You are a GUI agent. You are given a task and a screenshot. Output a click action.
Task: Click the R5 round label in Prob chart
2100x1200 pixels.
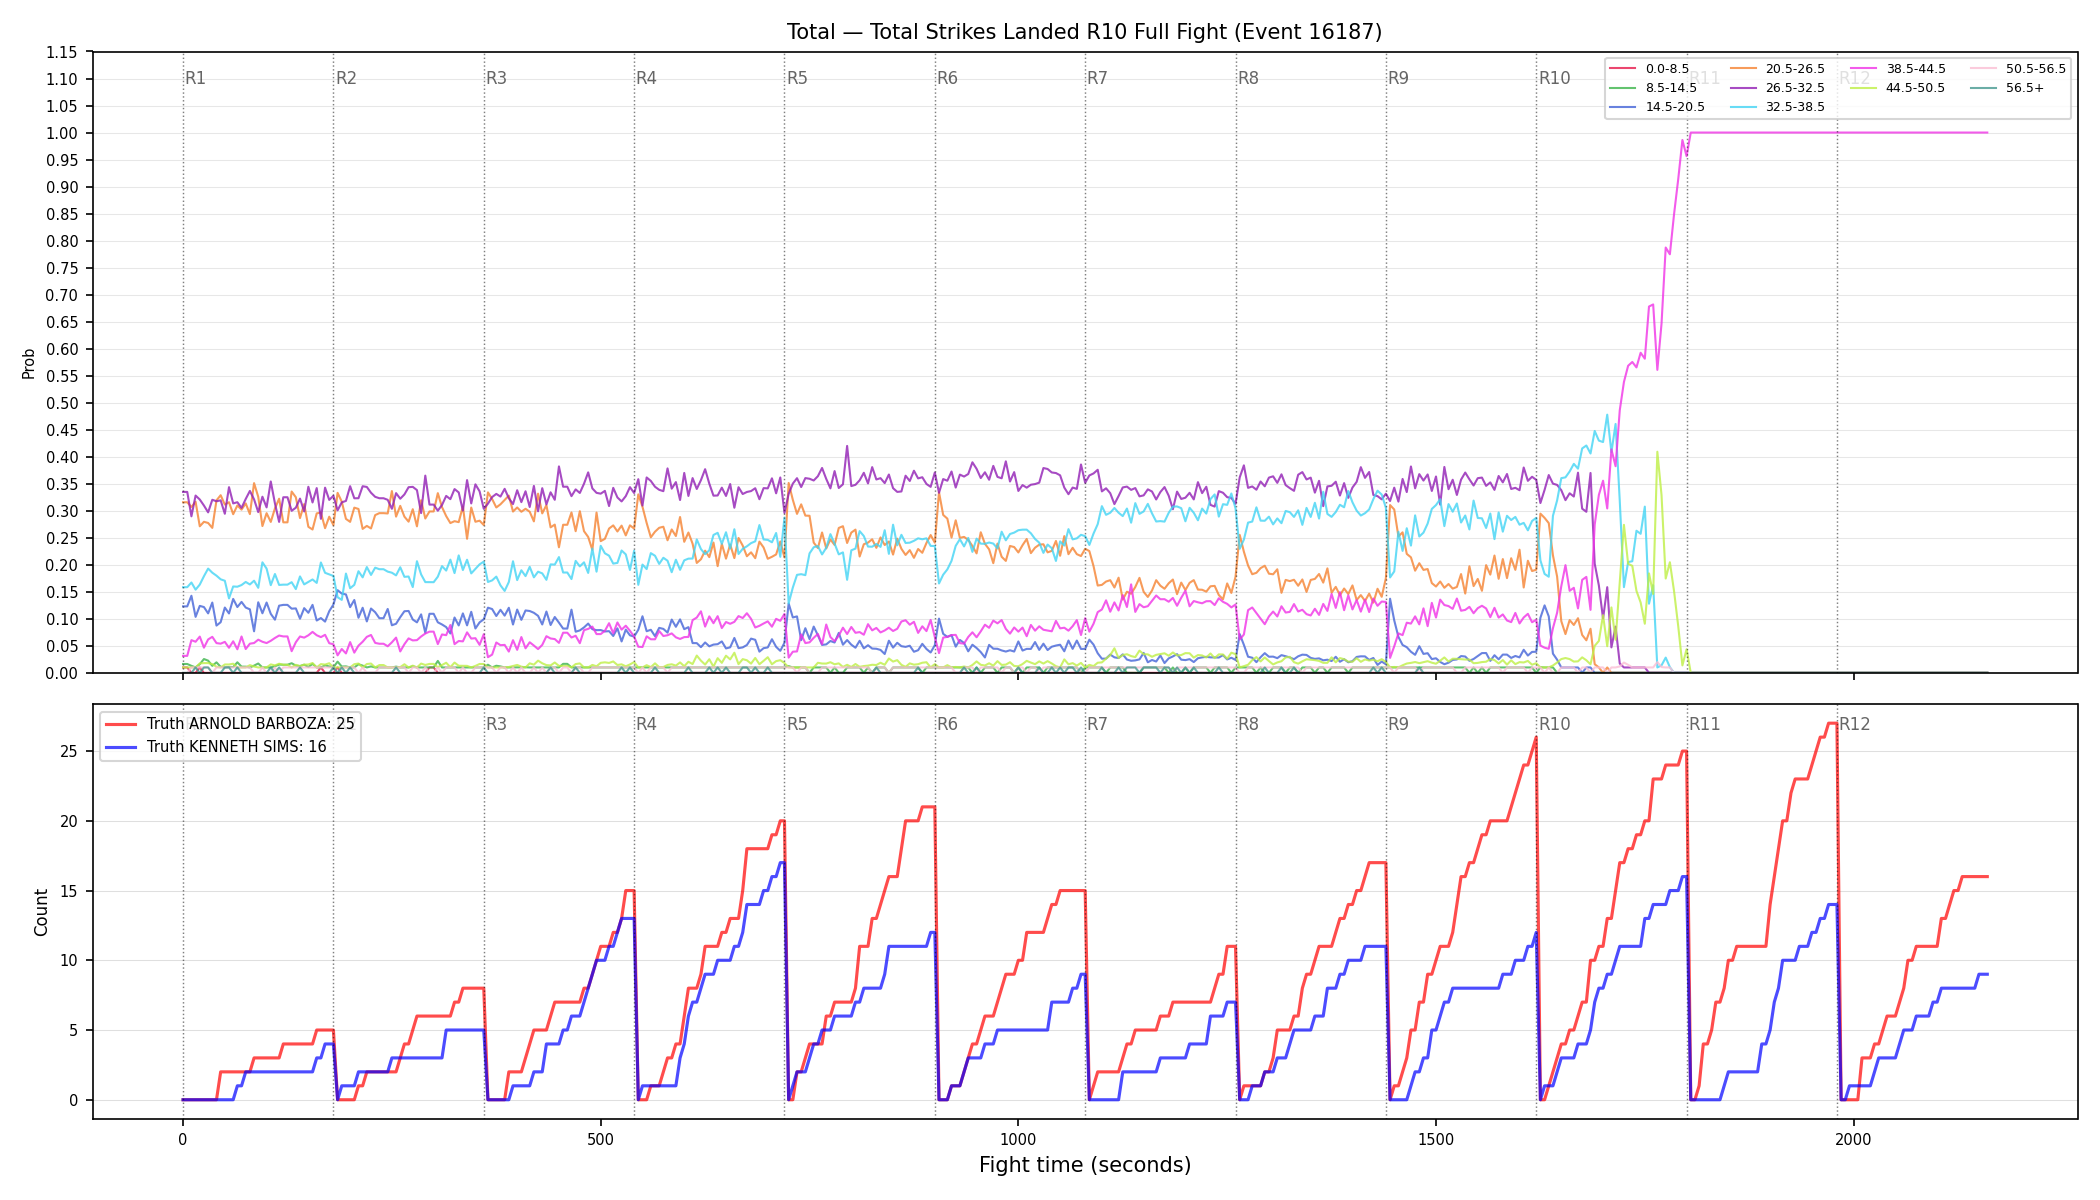(x=797, y=78)
